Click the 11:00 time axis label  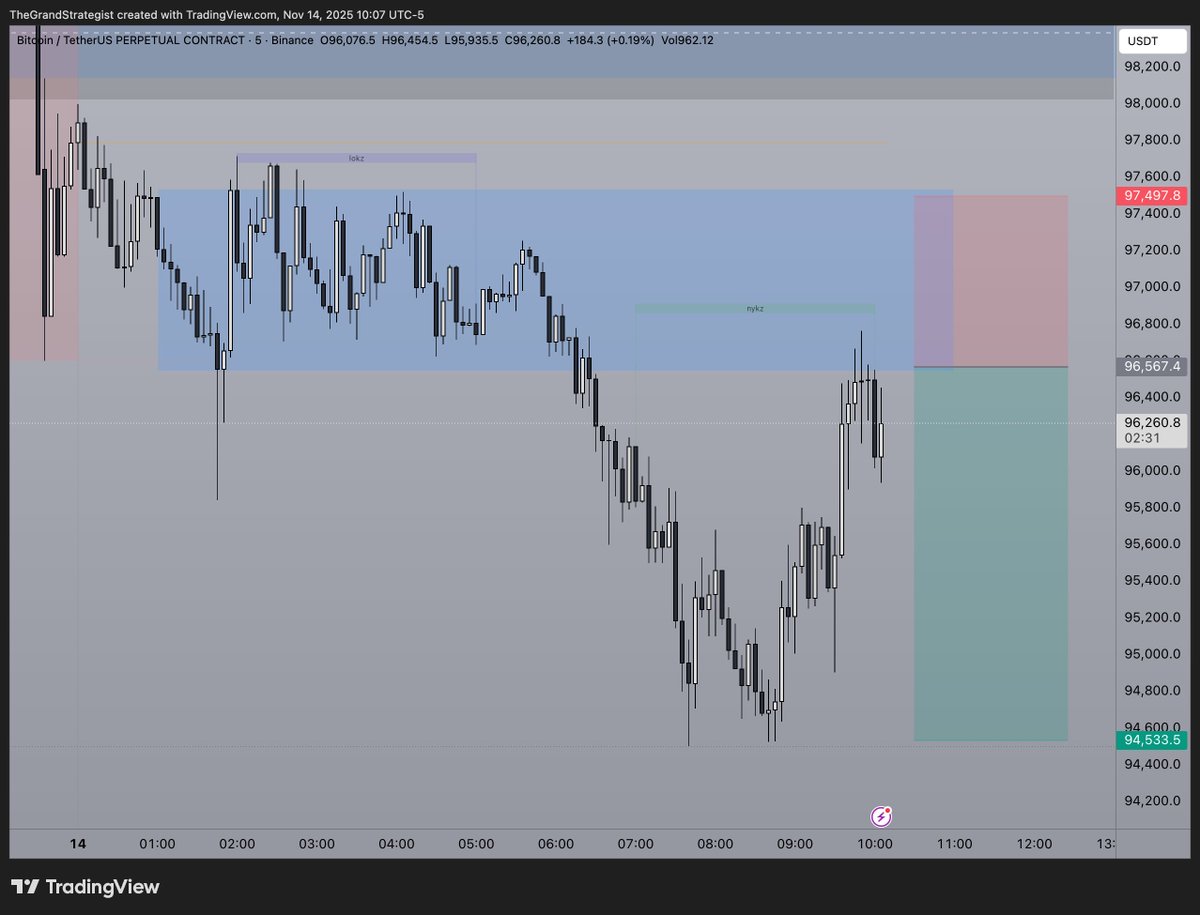(x=955, y=844)
